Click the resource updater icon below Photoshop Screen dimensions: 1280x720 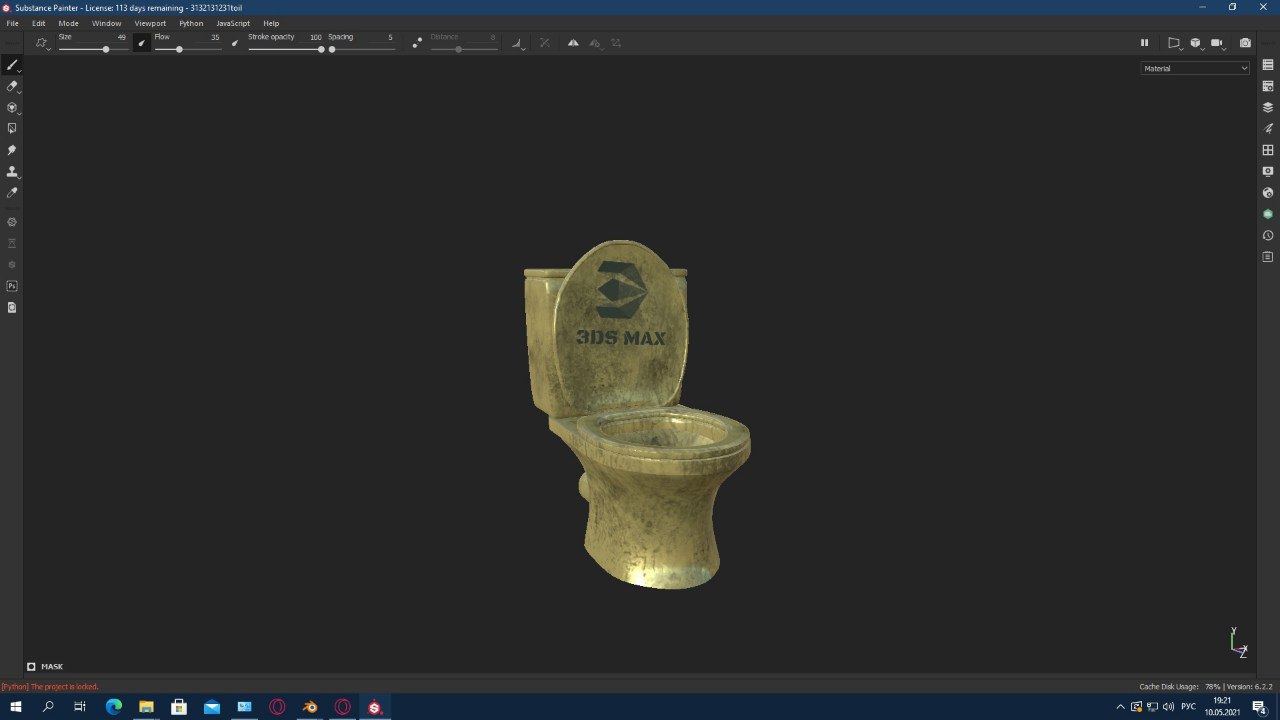12,307
